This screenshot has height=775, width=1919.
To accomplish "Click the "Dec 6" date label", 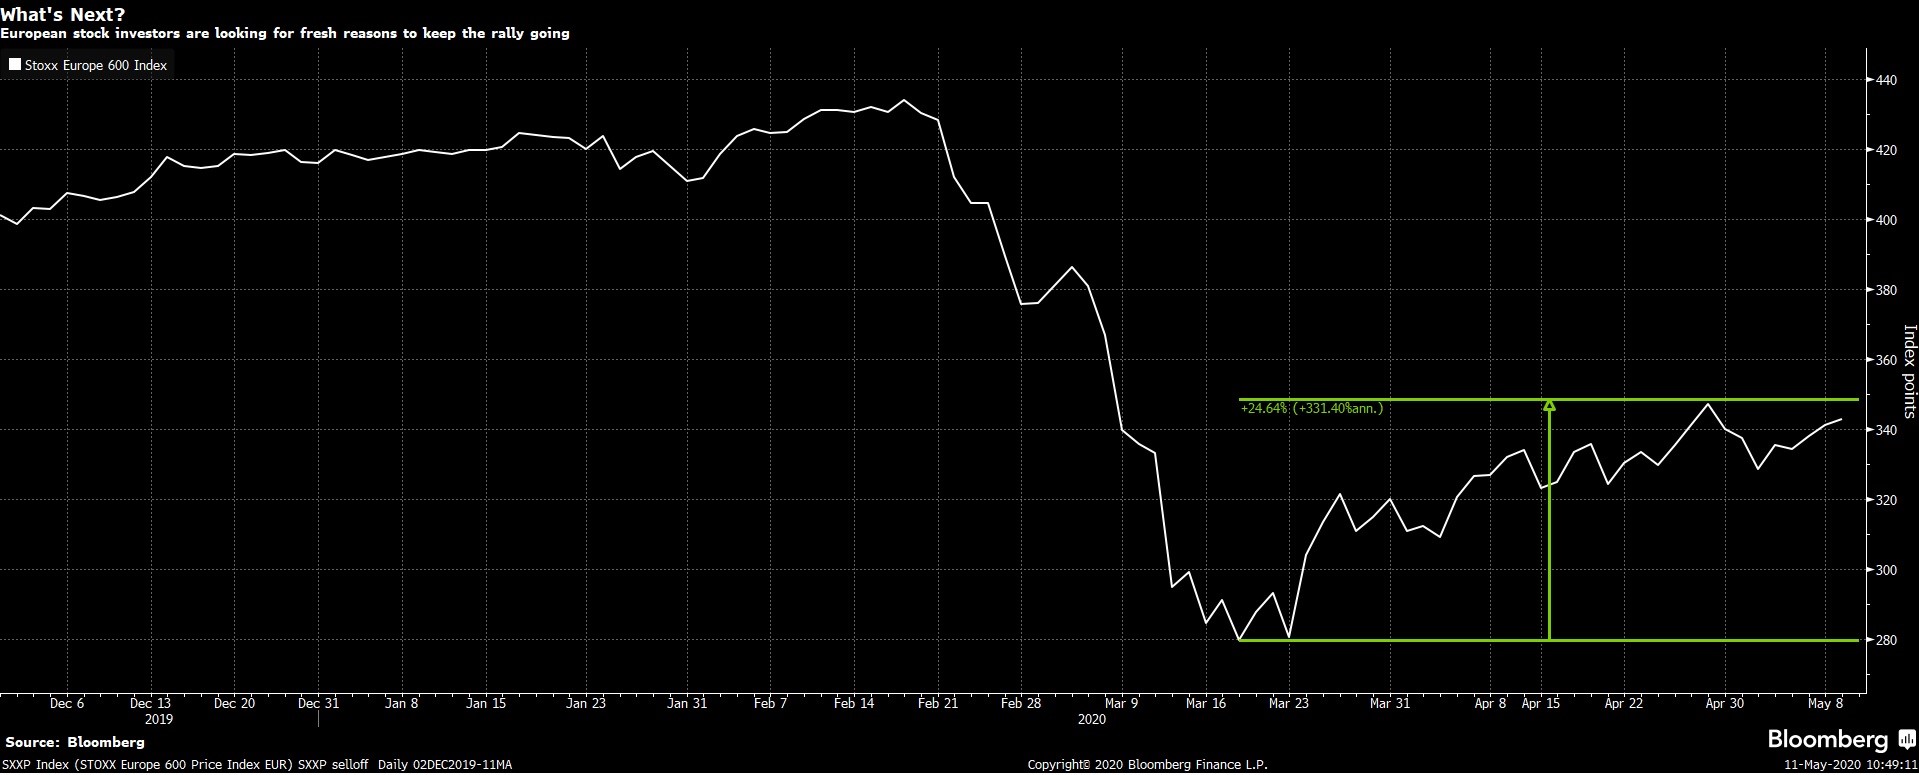I will pyautogui.click(x=67, y=703).
